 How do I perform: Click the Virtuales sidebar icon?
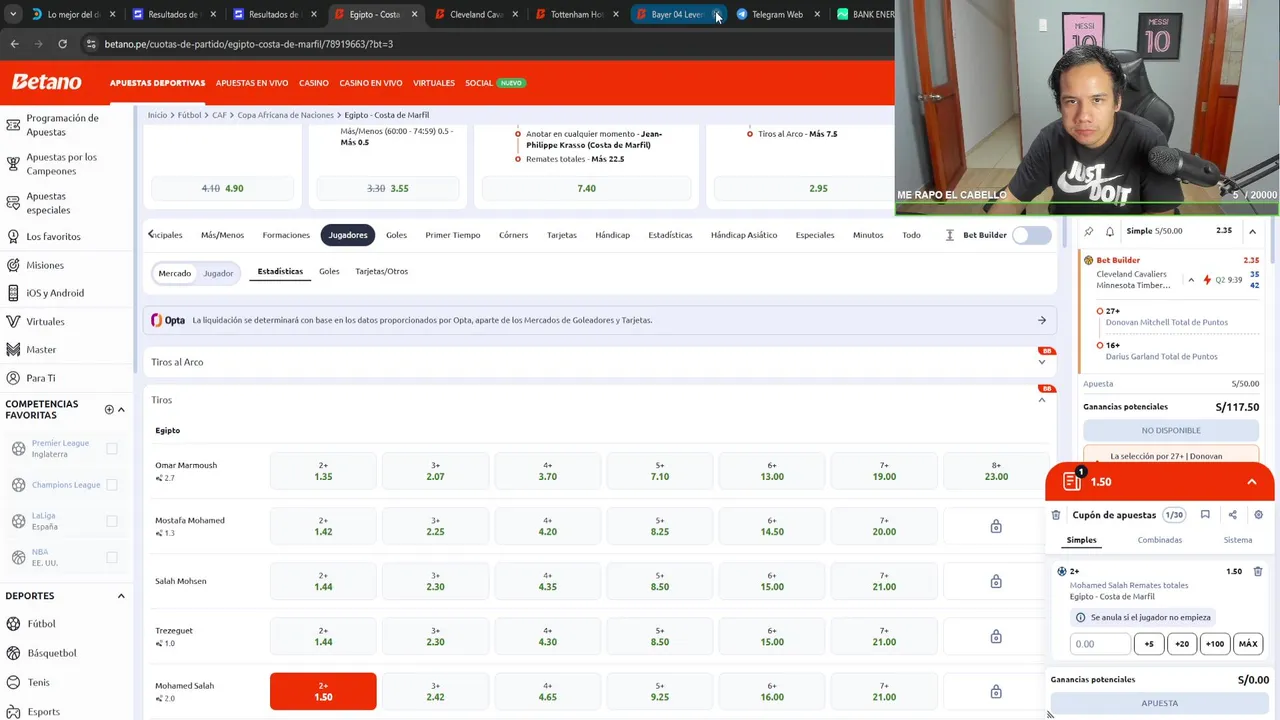coord(13,322)
